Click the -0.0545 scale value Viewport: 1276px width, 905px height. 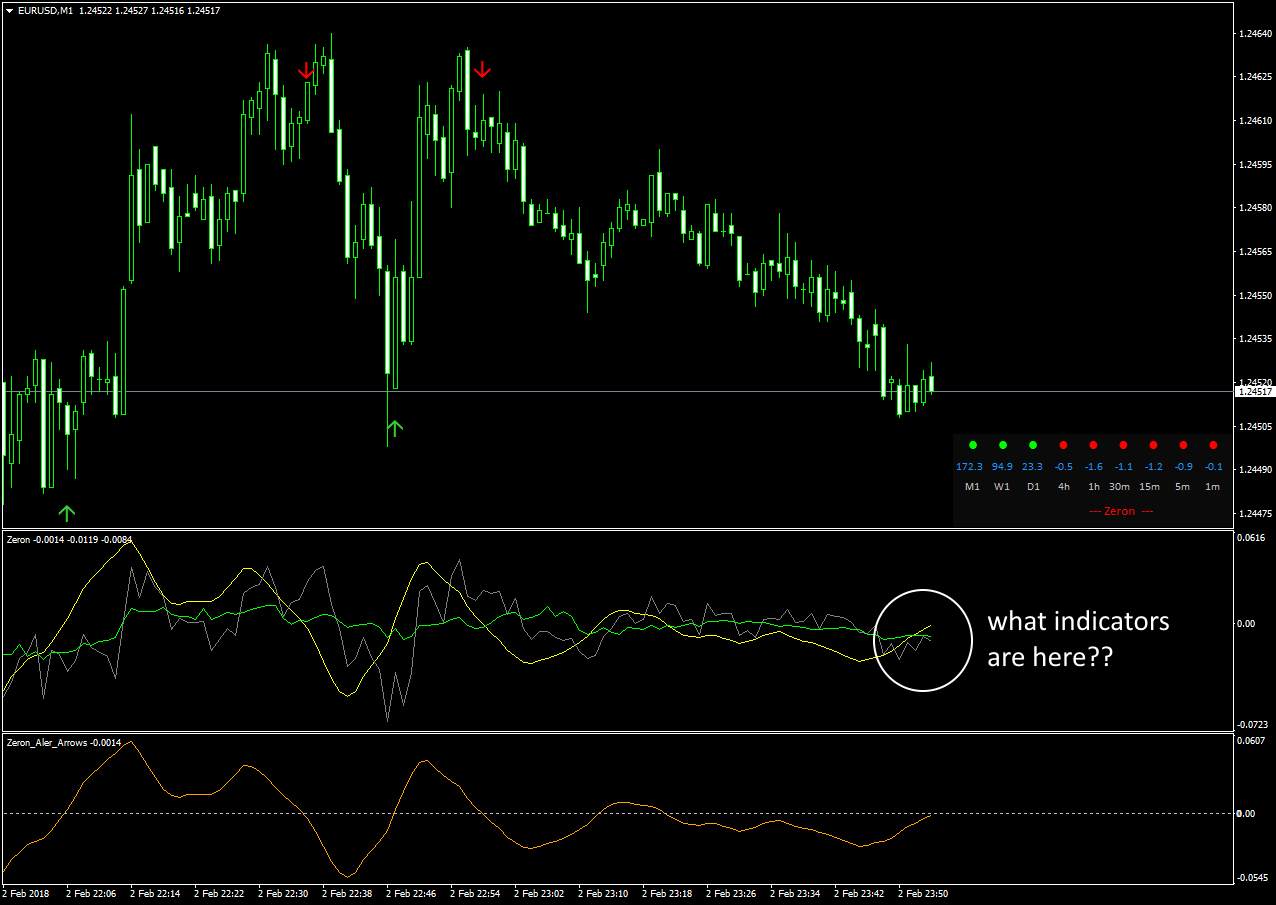[x=1251, y=878]
